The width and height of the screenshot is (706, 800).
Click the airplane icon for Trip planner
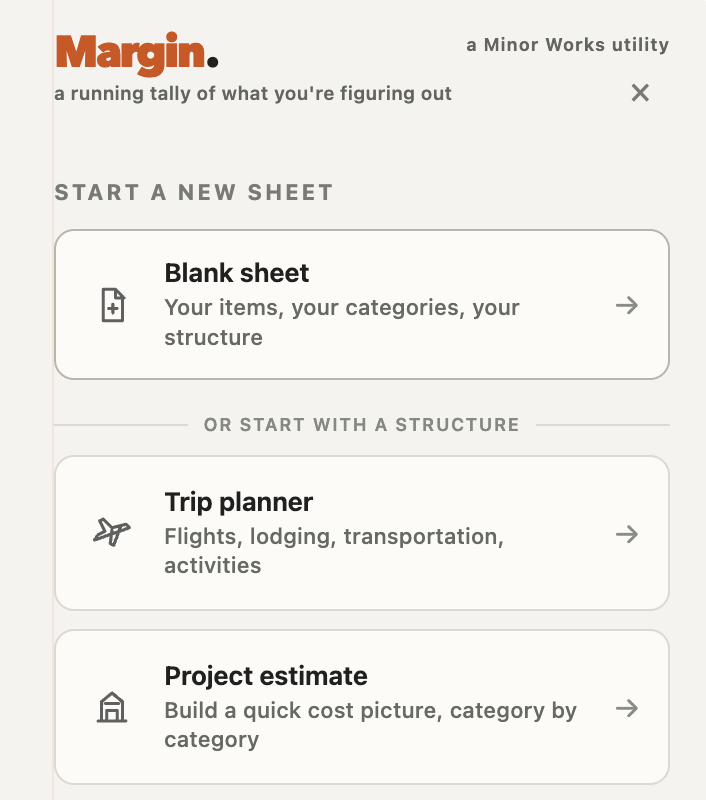(112, 532)
